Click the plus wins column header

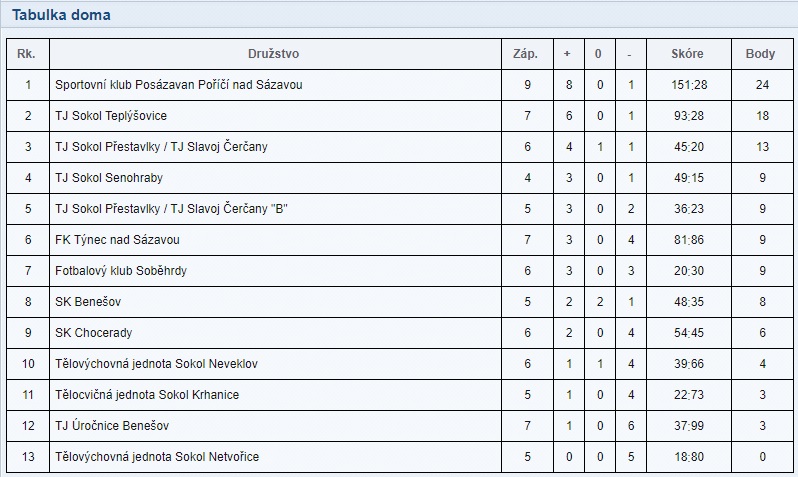(567, 54)
